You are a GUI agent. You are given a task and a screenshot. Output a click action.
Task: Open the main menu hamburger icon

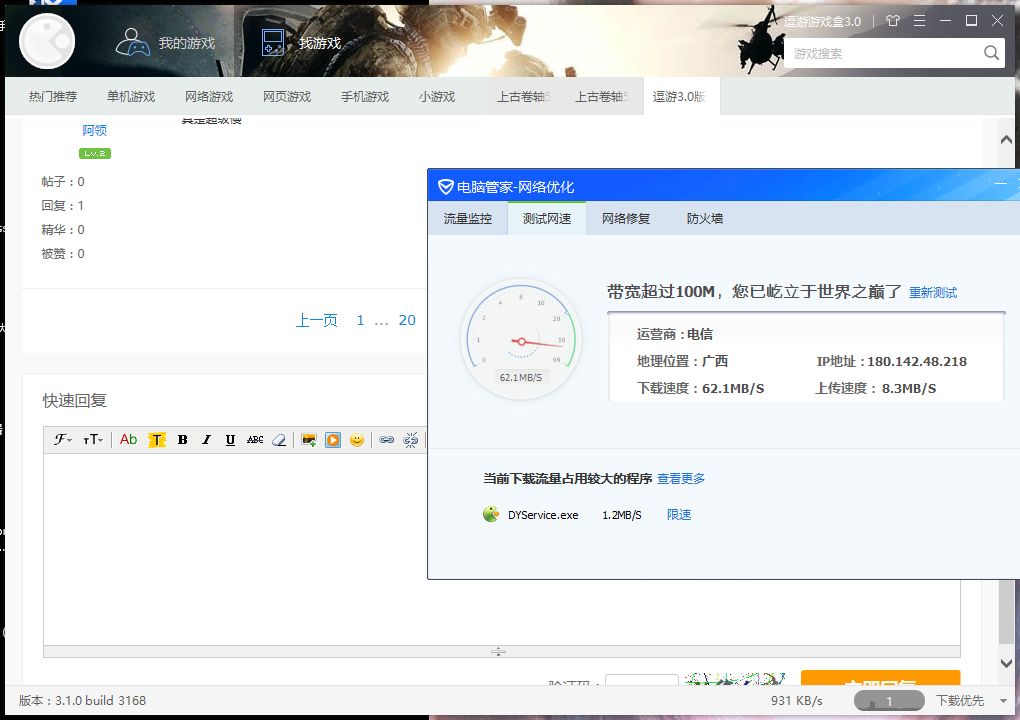click(x=919, y=21)
